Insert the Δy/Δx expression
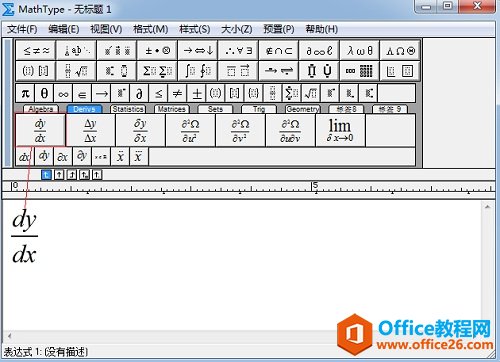This screenshot has width=500, height=362. 90,130
